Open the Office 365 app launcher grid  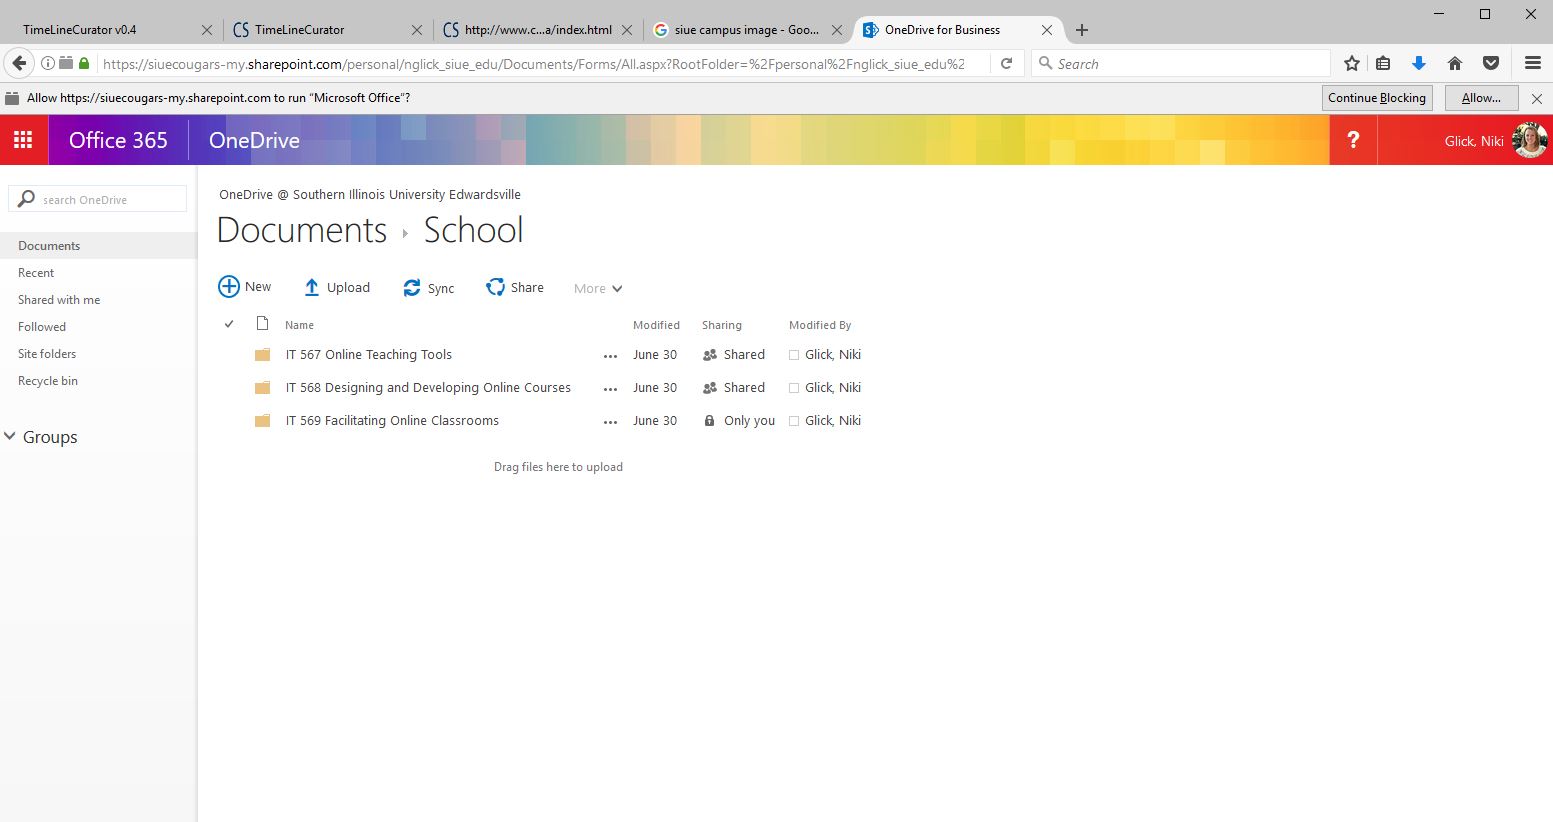coord(23,140)
